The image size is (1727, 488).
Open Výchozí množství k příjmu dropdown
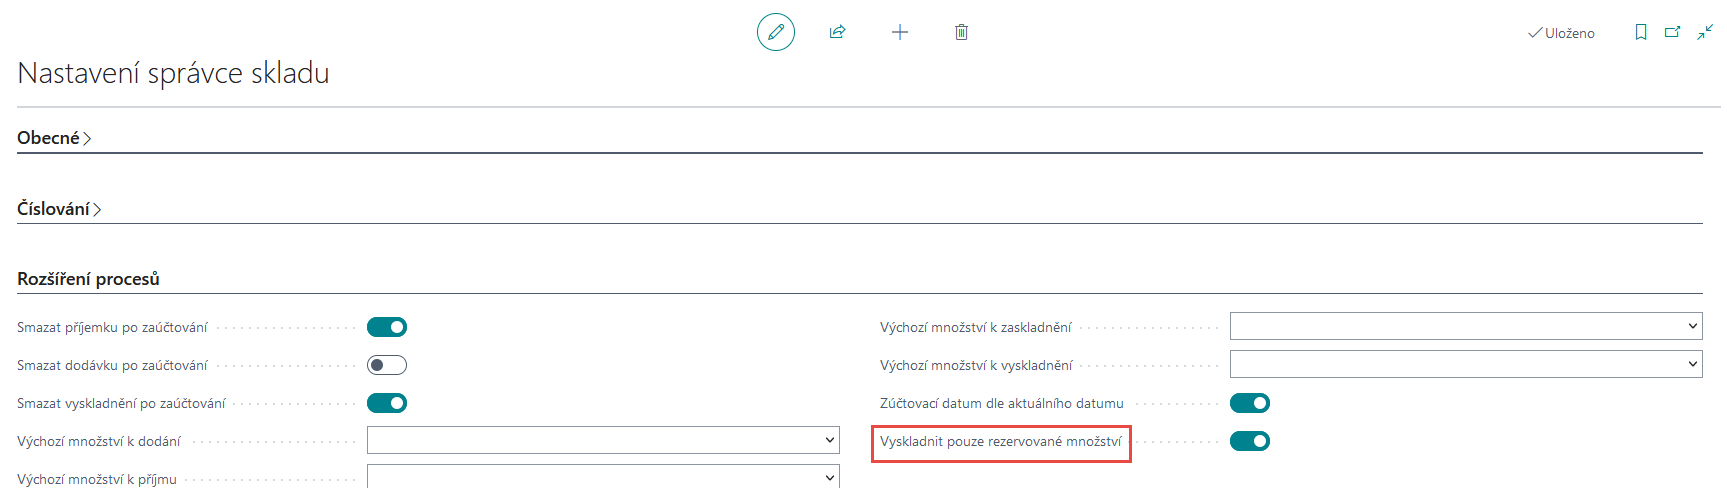[x=603, y=478]
